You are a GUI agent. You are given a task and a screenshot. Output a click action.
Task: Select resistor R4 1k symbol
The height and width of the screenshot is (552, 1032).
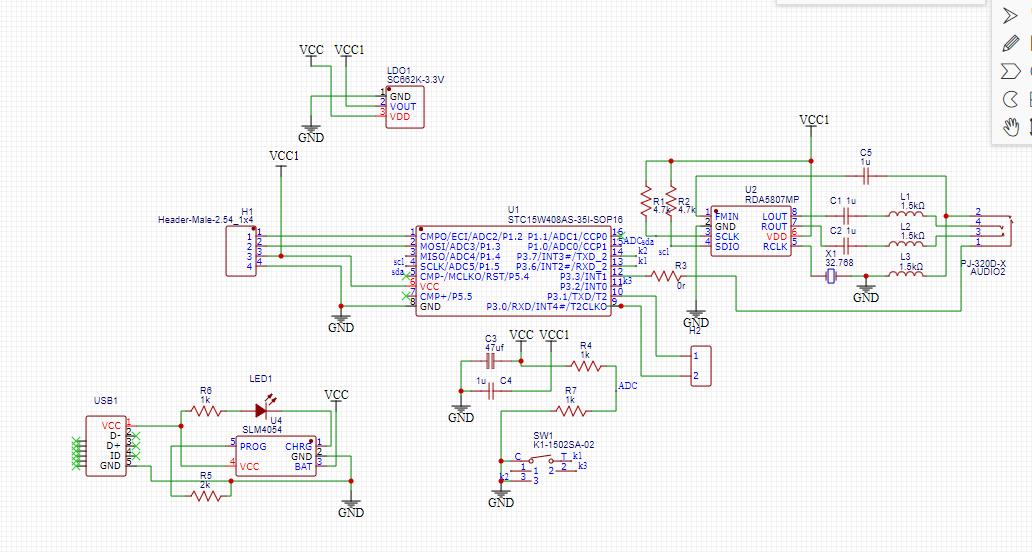585,366
